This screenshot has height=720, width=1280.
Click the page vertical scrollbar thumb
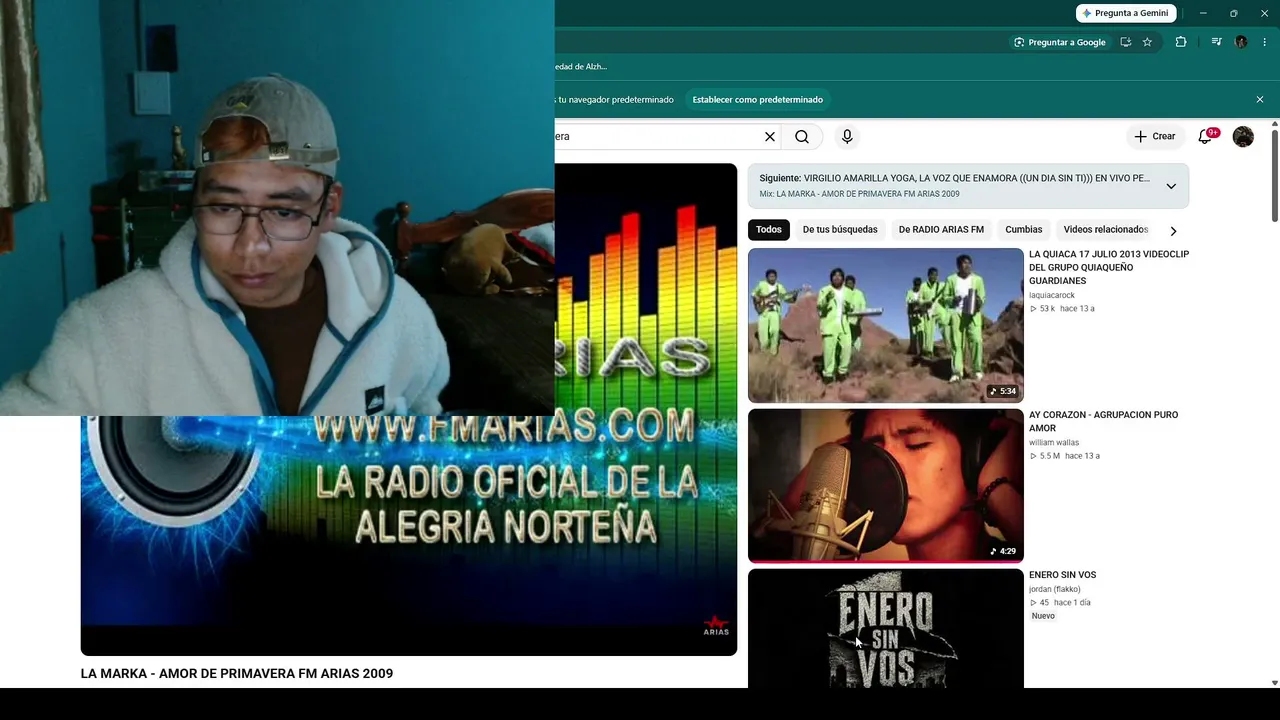pos(1275,175)
